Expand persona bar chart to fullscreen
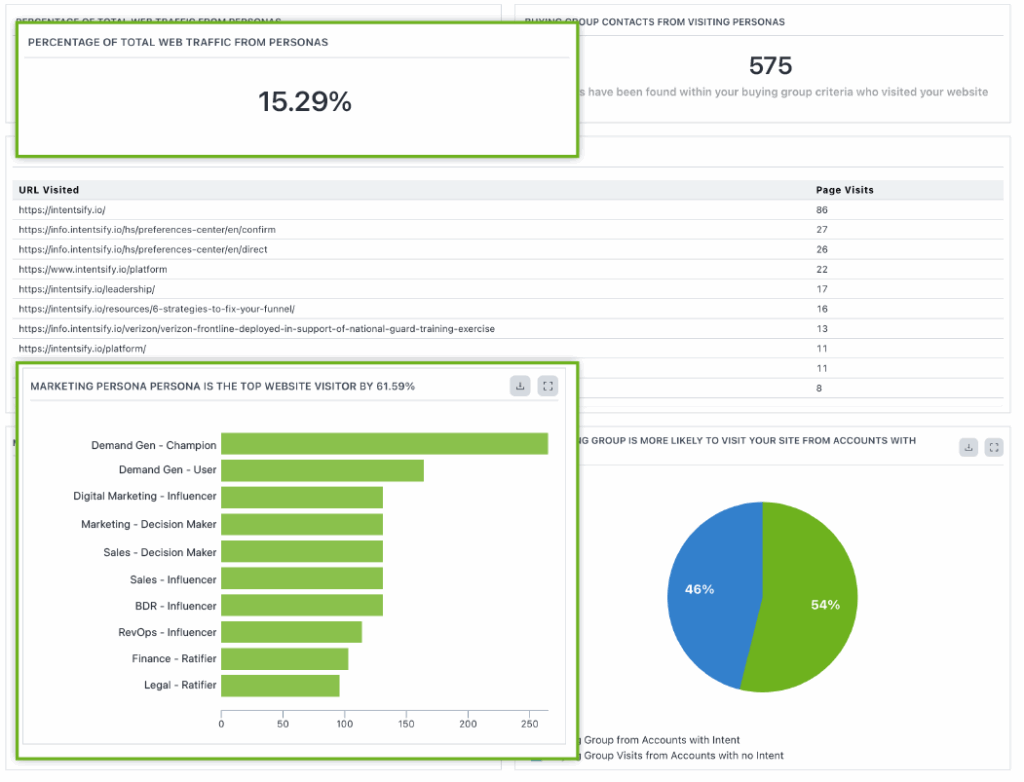 pyautogui.click(x=547, y=386)
